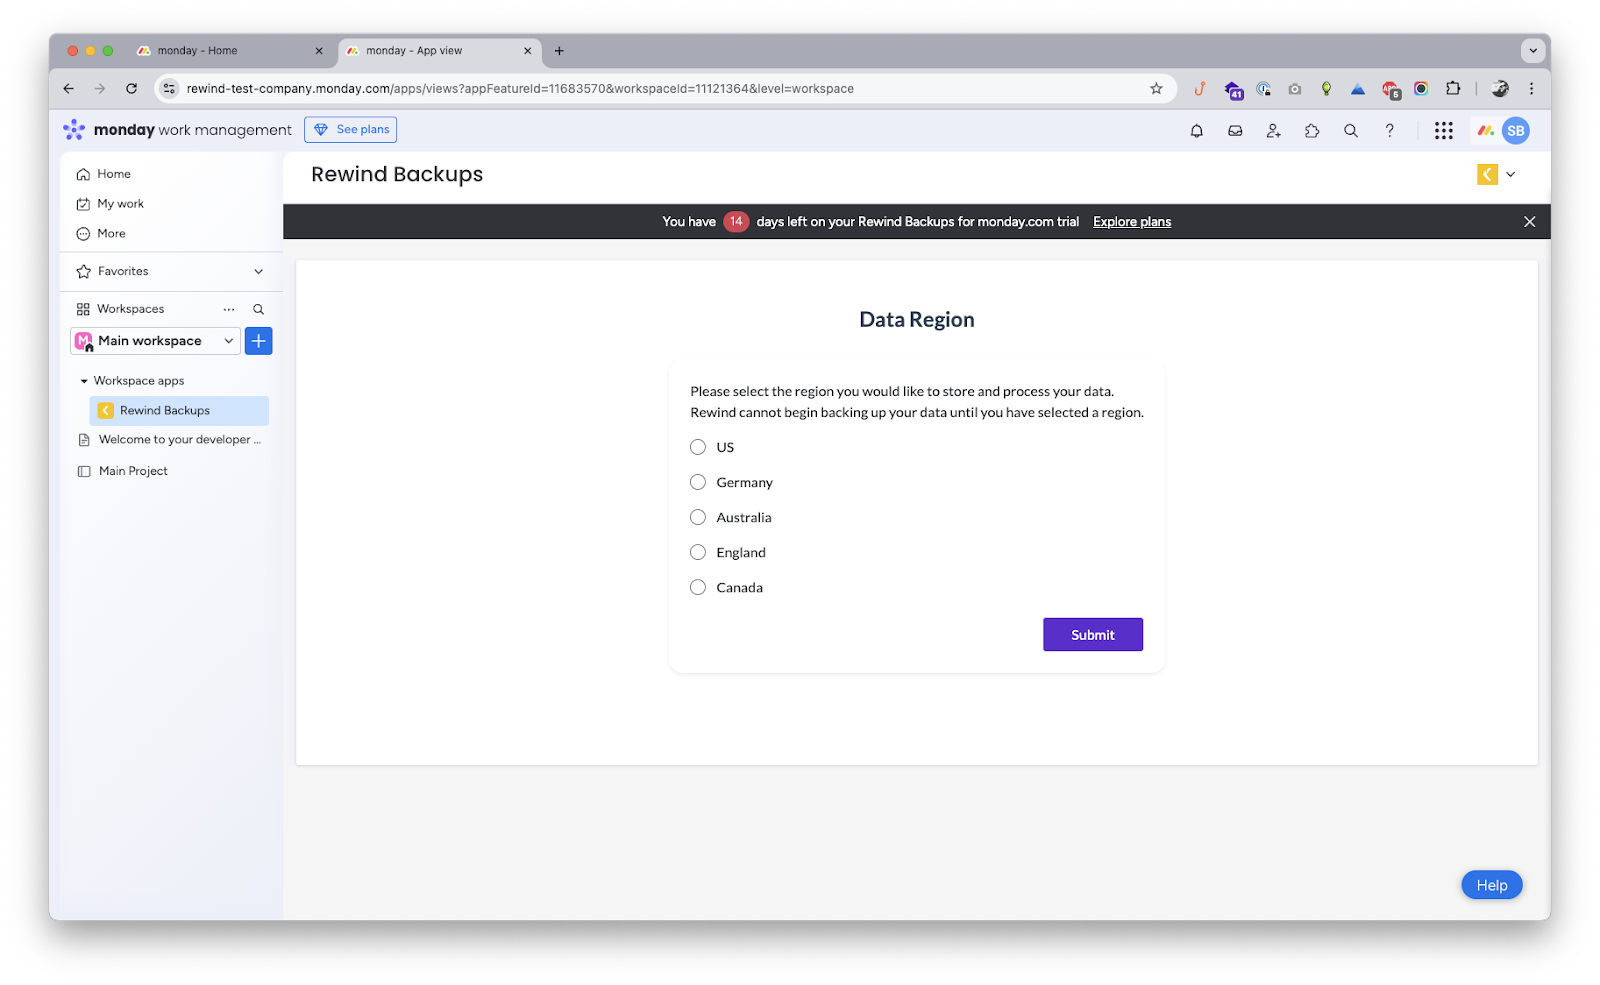
Task: Click the lightbulb extension icon
Action: [x=1326, y=89]
